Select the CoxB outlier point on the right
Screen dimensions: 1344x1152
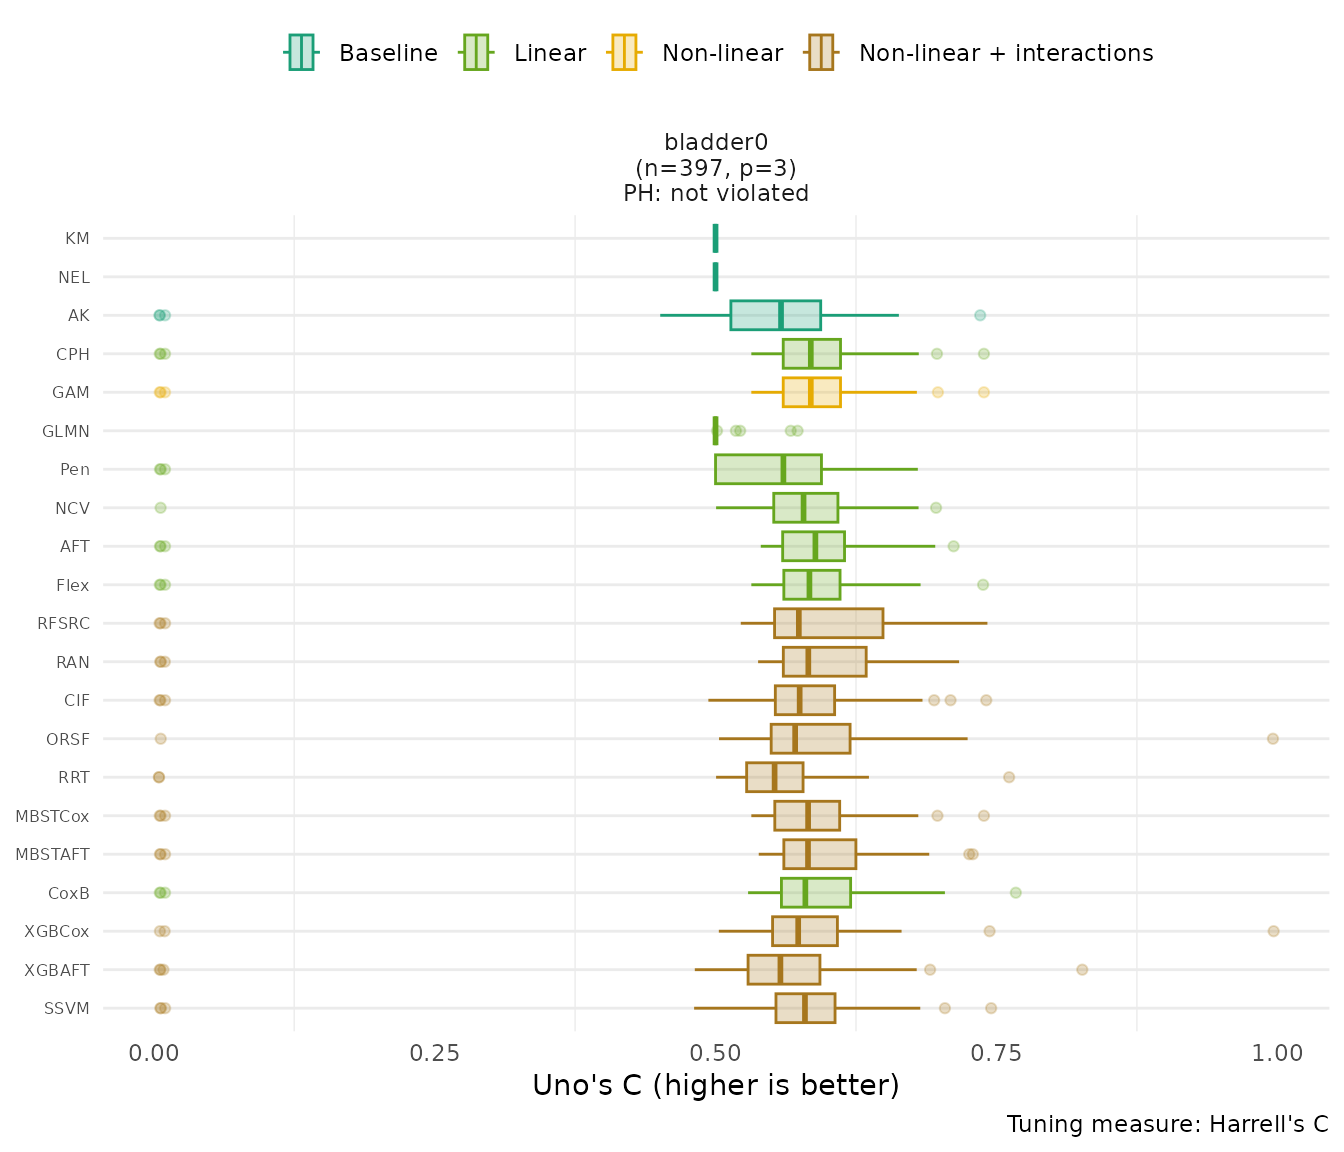tap(1016, 893)
